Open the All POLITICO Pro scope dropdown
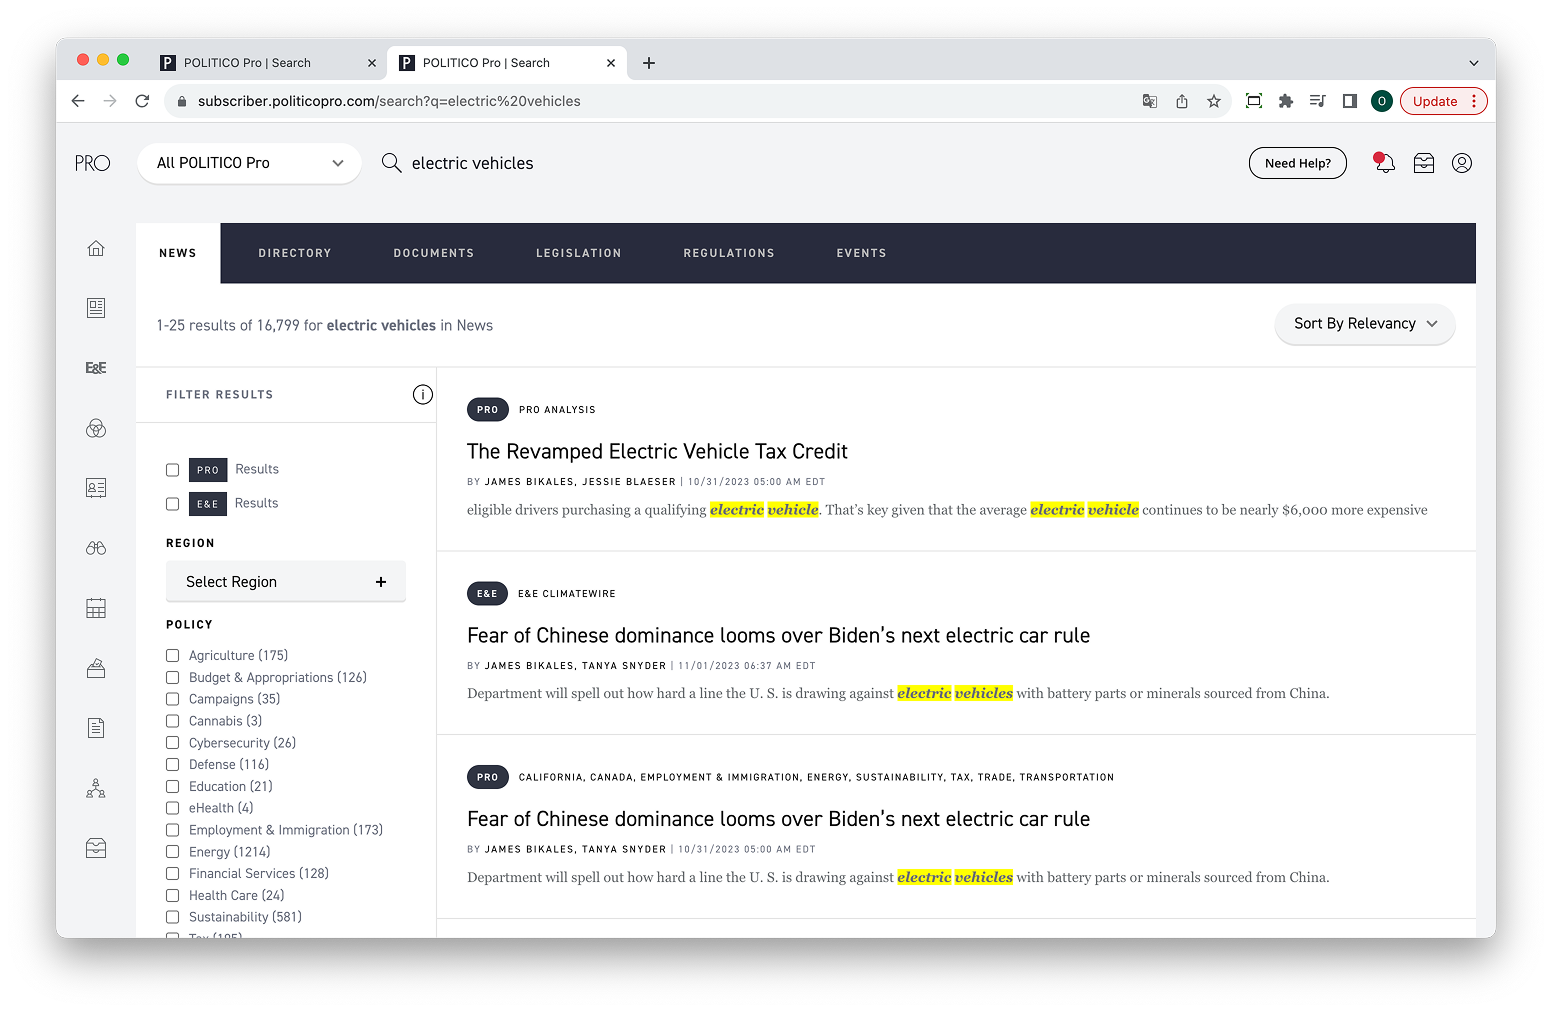1552x1012 pixels. click(x=248, y=163)
